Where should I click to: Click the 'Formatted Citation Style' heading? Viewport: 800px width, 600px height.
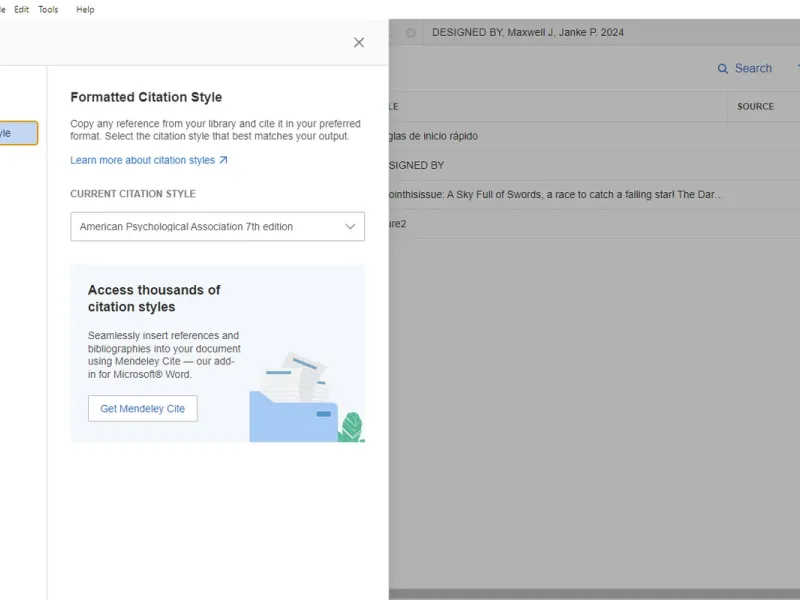146,97
